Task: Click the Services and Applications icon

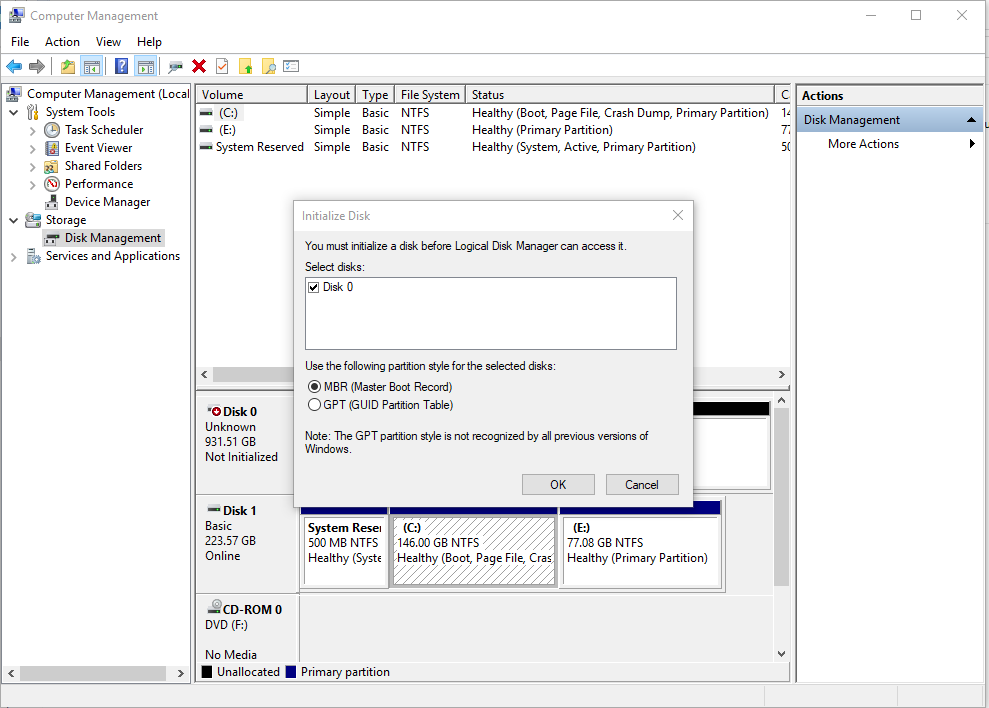Action: point(33,256)
